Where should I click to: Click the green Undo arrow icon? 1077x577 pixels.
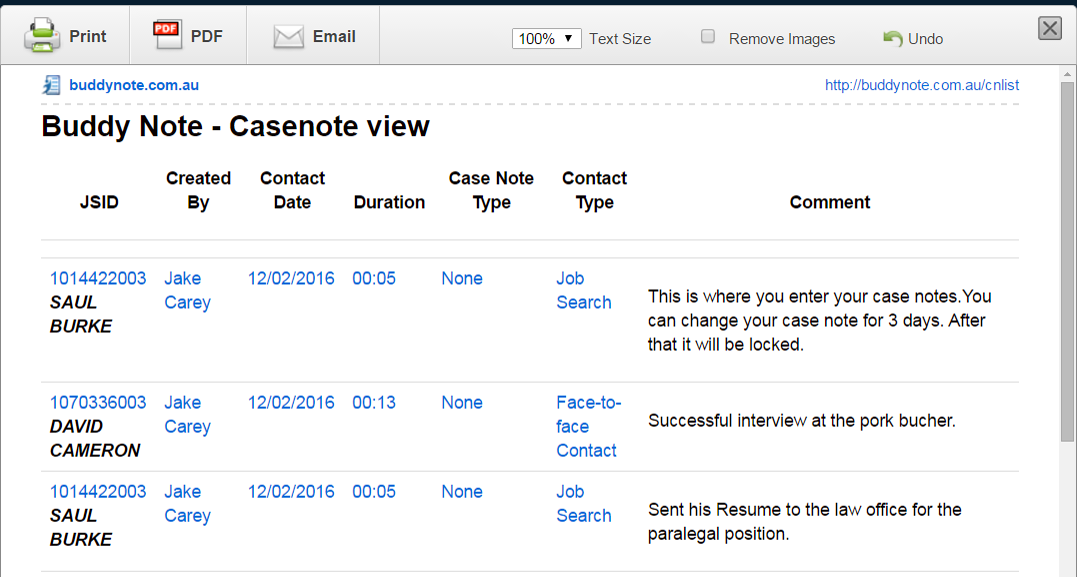point(892,38)
